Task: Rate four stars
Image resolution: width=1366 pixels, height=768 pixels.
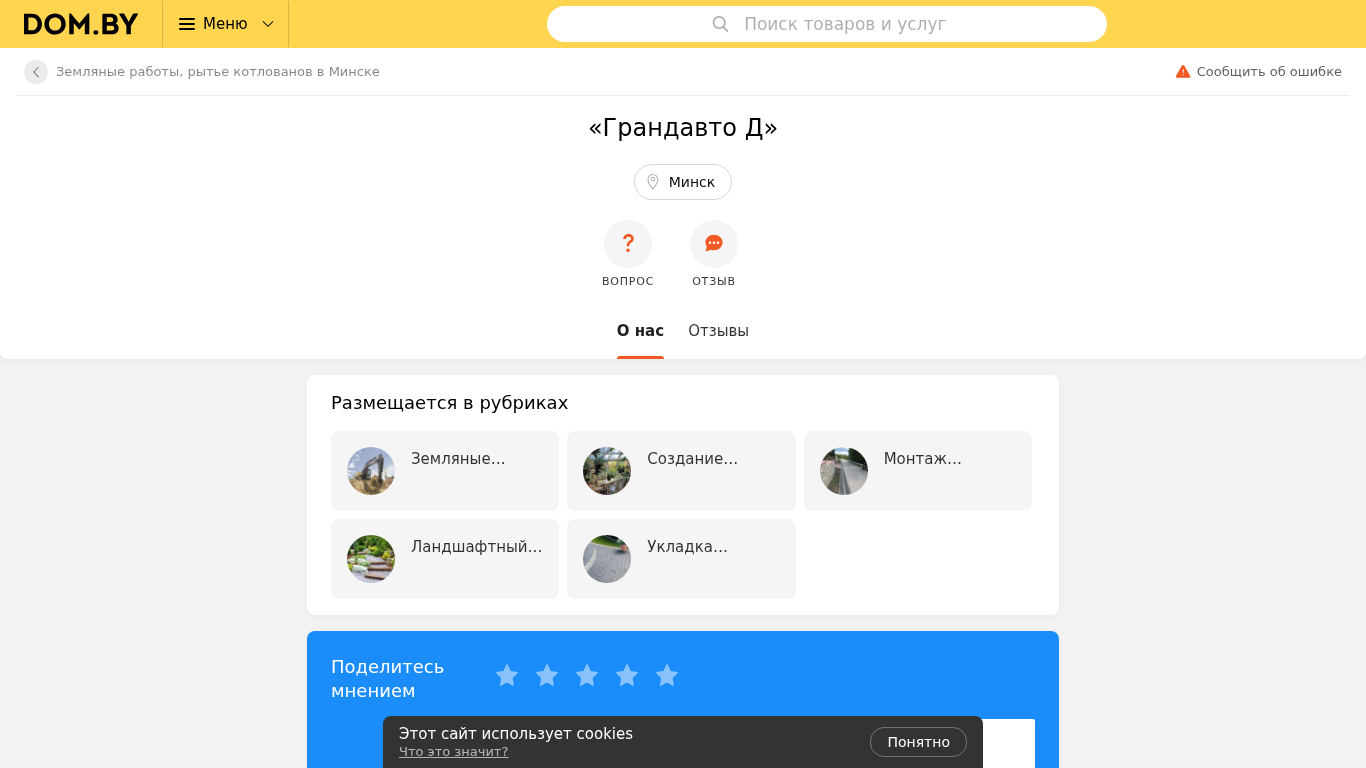Action: 627,676
